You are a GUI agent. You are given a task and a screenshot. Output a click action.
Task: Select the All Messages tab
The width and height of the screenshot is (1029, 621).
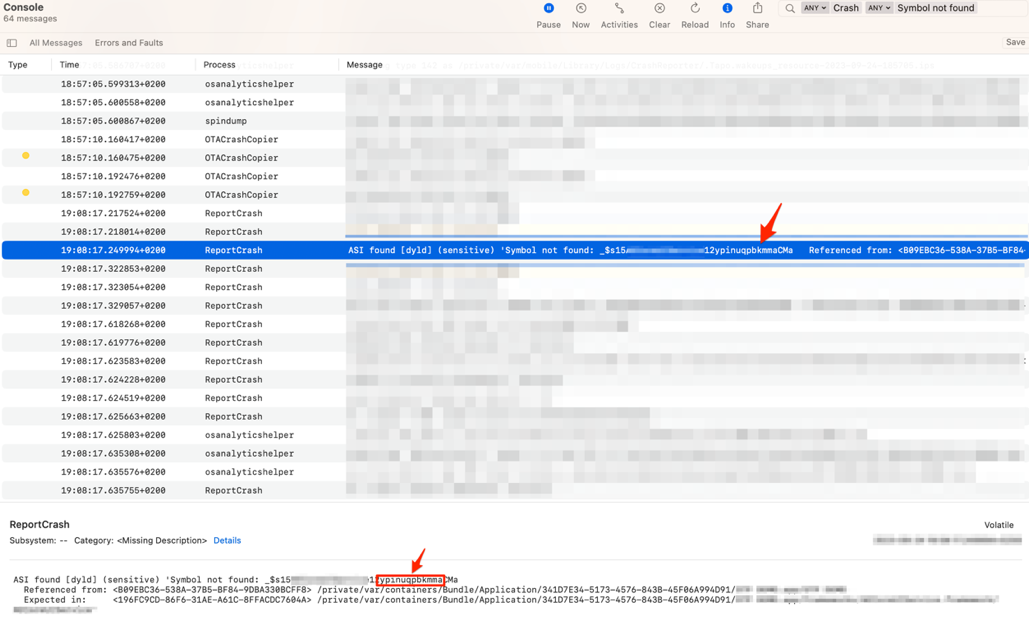pos(56,42)
